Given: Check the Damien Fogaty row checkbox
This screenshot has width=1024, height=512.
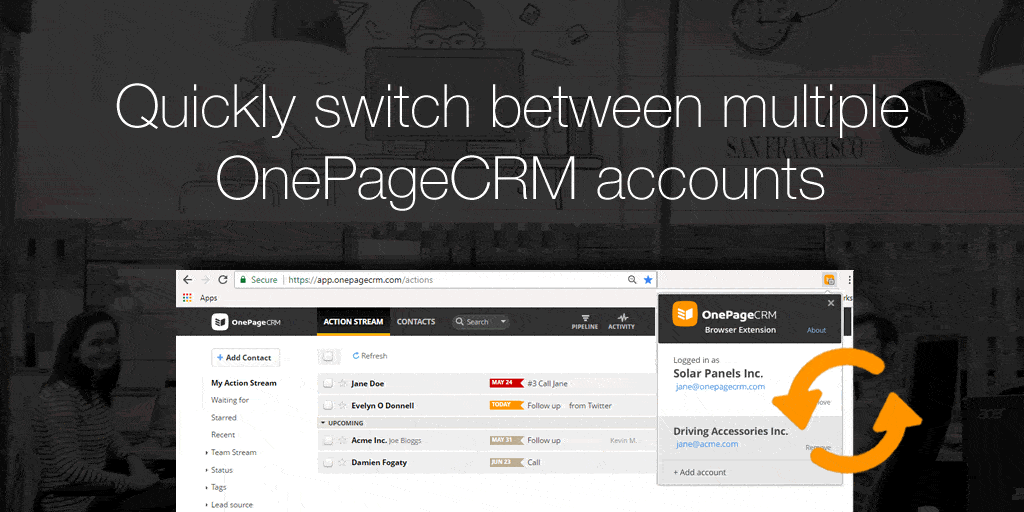Looking at the screenshot, I should tap(328, 462).
